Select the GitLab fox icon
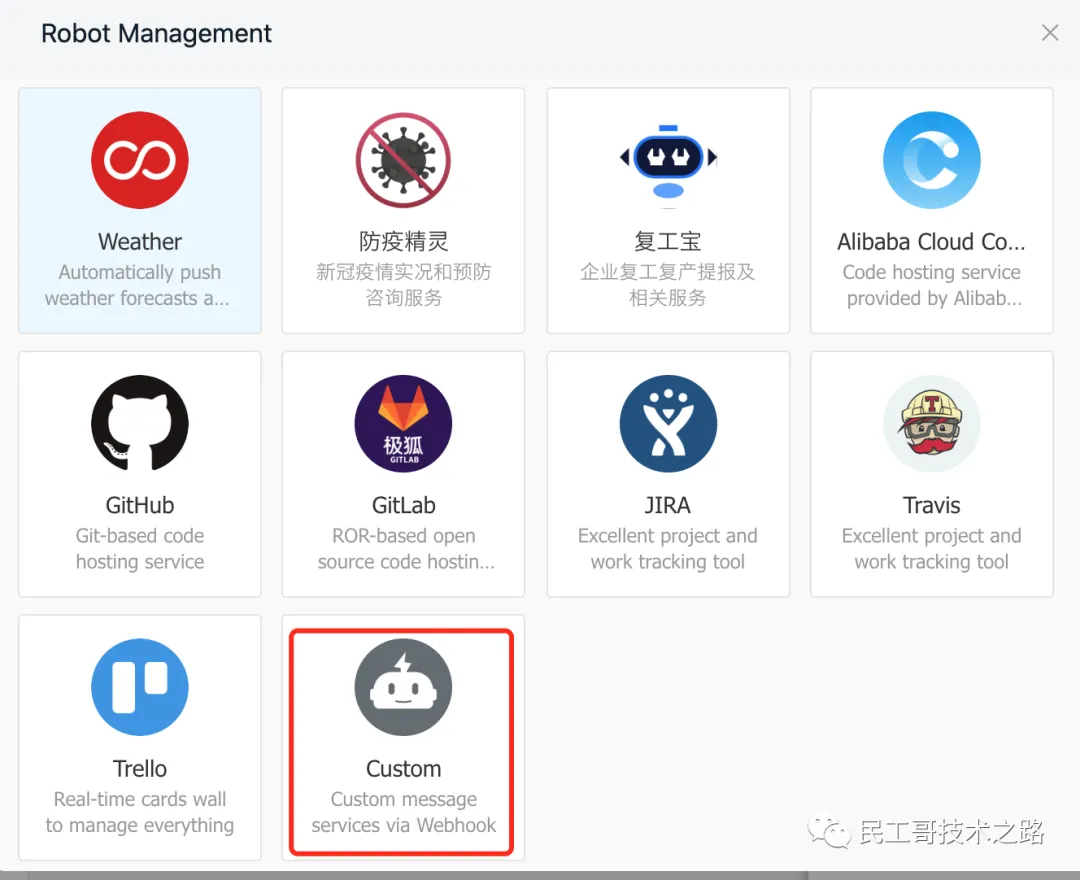Screen dimensions: 1080x880 pyautogui.click(x=404, y=423)
